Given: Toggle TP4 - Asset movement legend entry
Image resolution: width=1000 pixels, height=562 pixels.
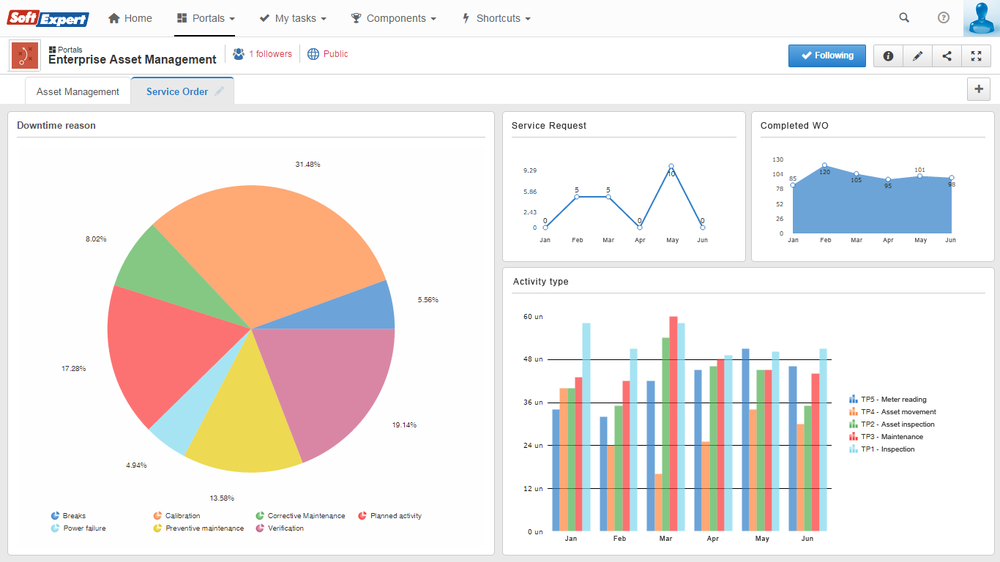Looking at the screenshot, I should click(x=892, y=412).
